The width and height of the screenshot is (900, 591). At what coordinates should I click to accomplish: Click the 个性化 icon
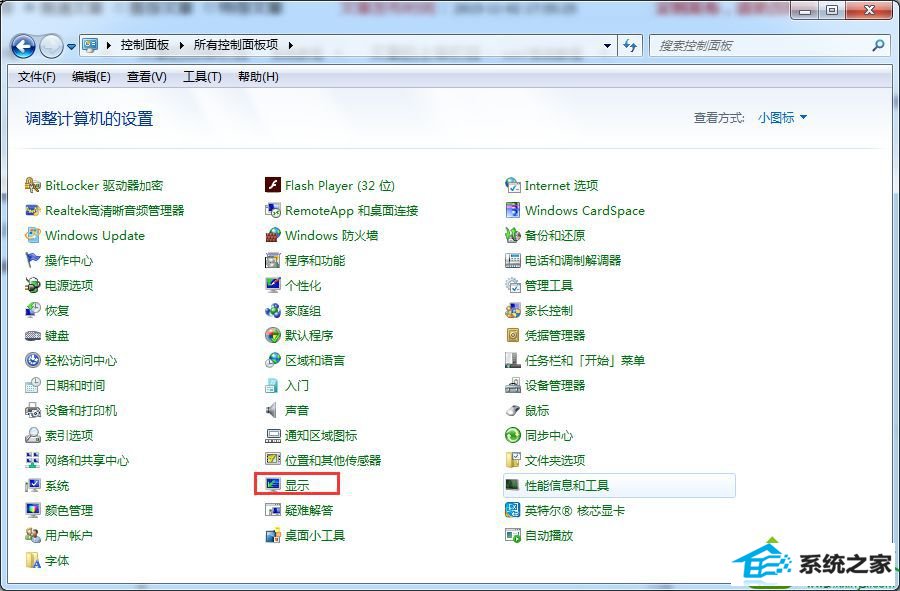pos(273,285)
